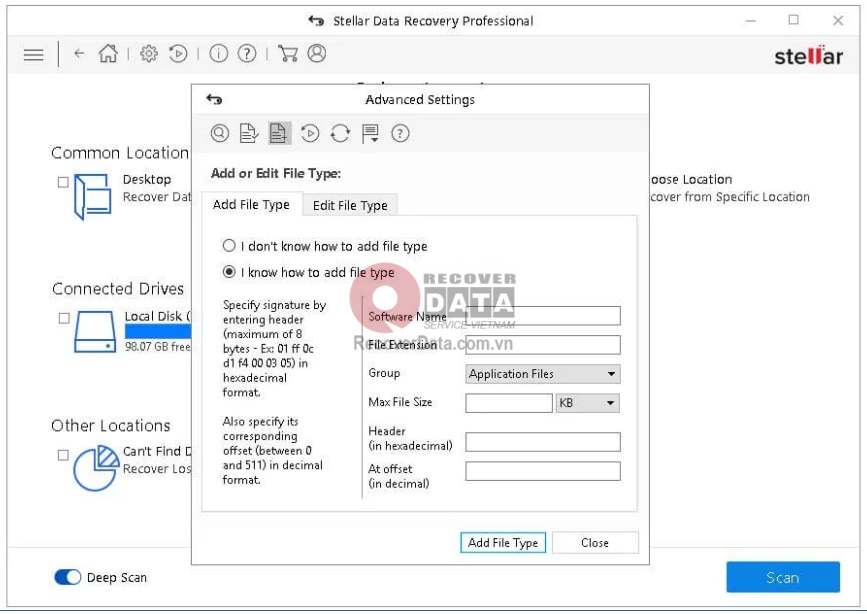
Task: Open the hamburger menu in main toolbar
Action: (33, 54)
